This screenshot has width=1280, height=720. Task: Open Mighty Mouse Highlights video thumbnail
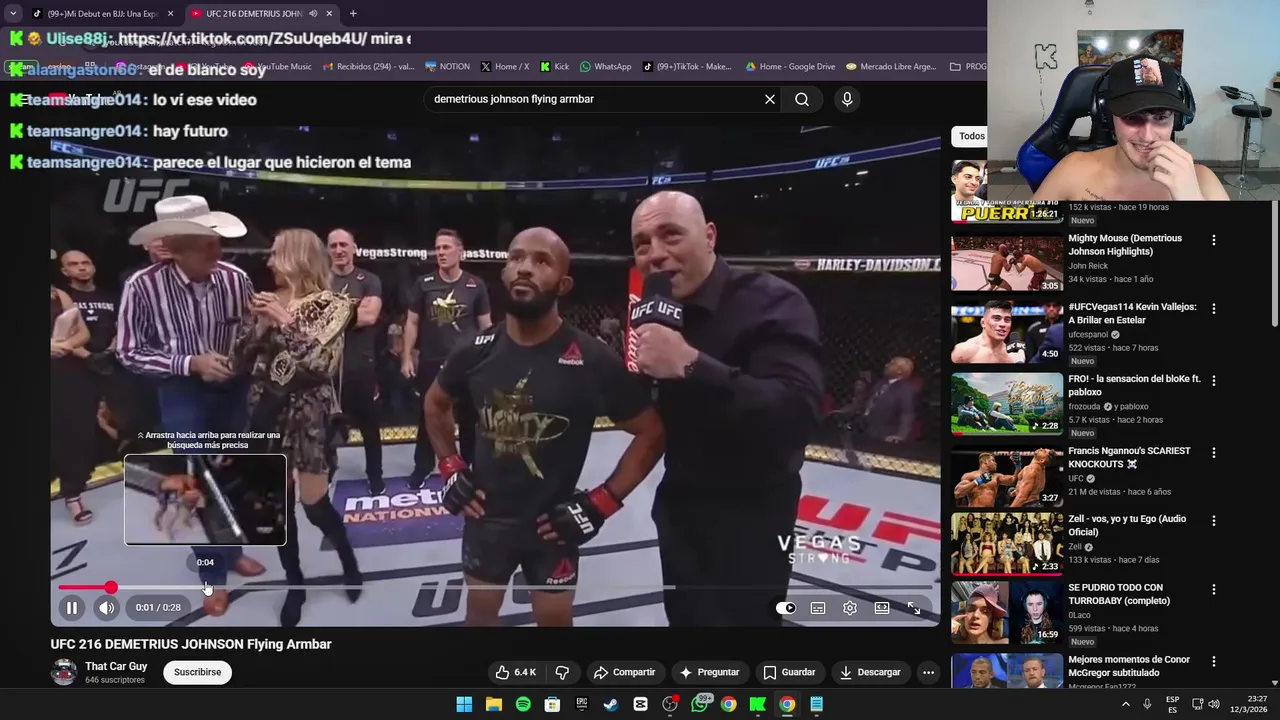pyautogui.click(x=1007, y=263)
